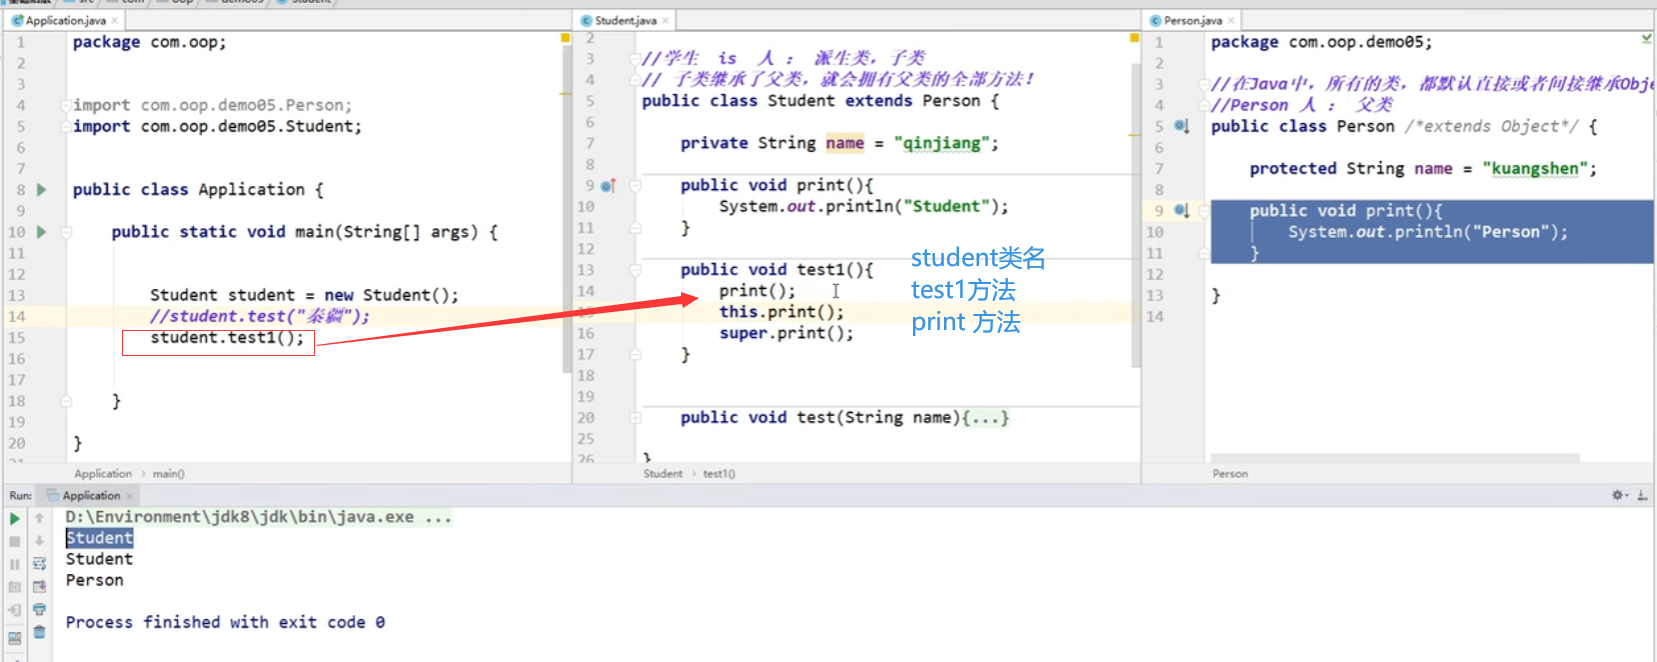The image size is (1657, 662).
Task: Click 'student.test1();' in Application.java
Action: point(227,337)
